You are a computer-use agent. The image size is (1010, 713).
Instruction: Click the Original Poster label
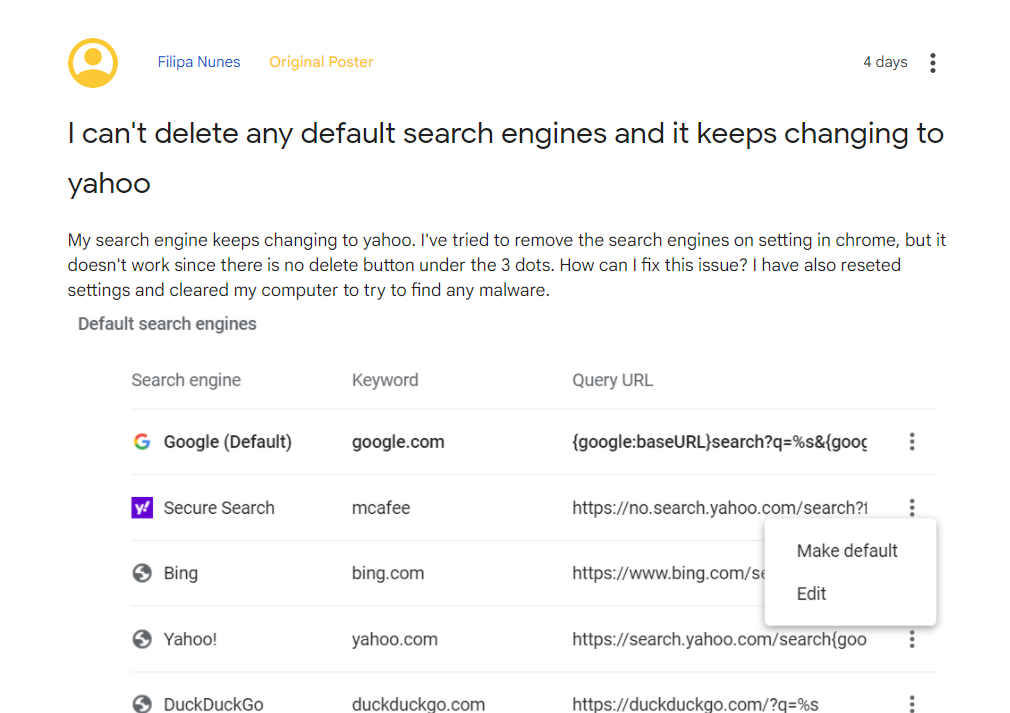321,62
